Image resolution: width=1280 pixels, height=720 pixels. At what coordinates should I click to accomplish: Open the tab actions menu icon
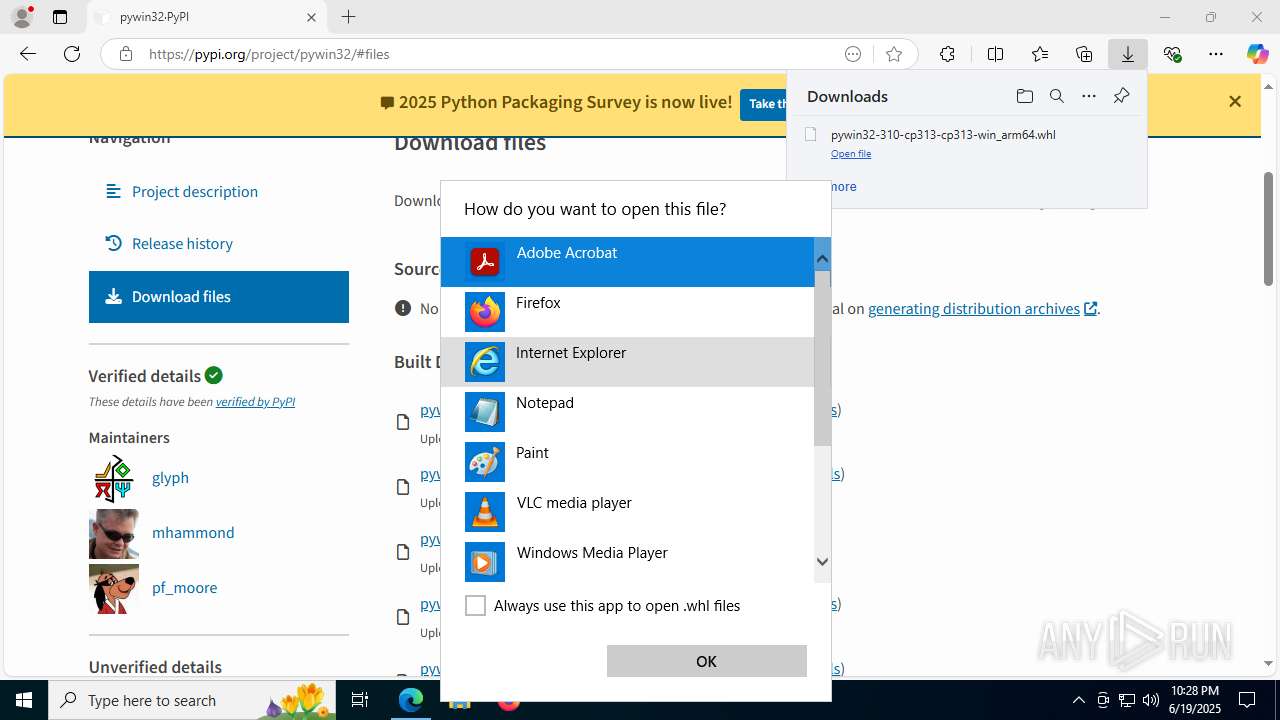(x=60, y=17)
